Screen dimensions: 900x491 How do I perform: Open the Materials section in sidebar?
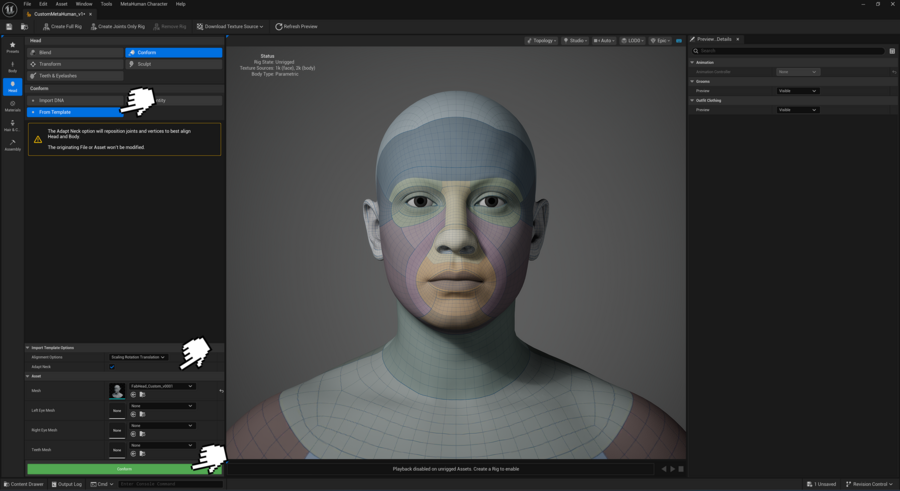pos(12,106)
